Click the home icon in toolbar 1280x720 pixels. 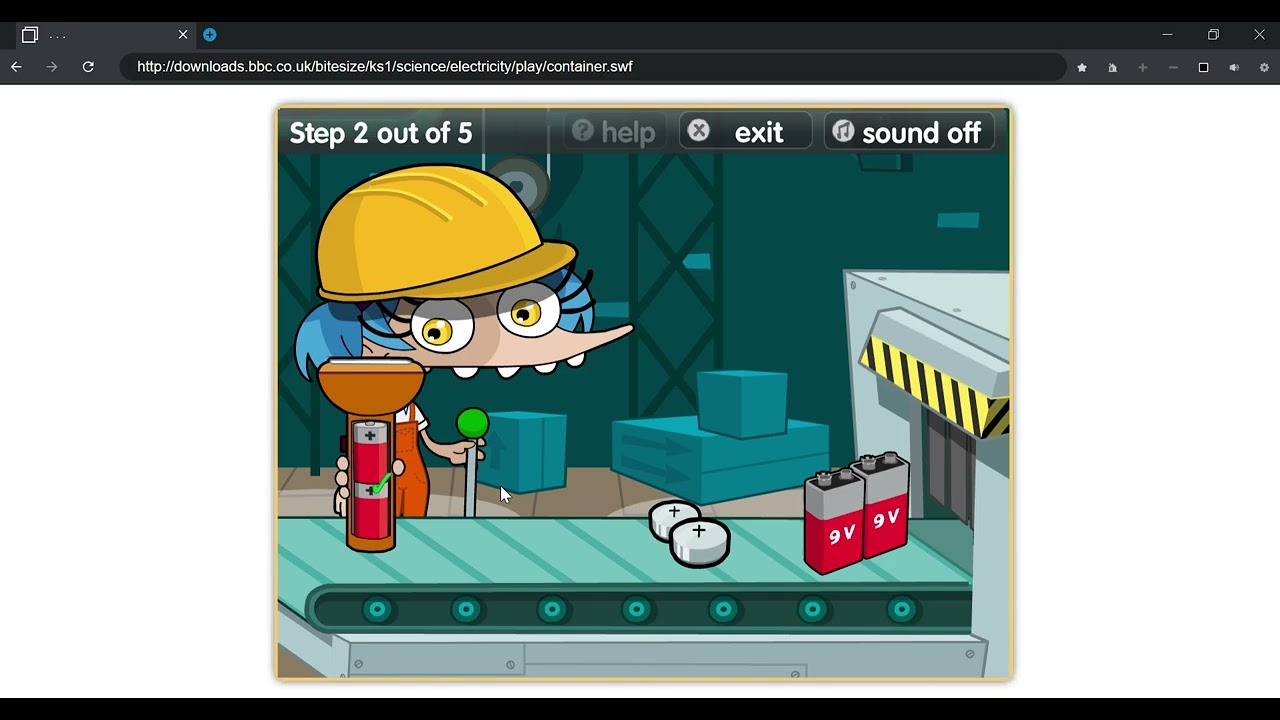[1112, 67]
